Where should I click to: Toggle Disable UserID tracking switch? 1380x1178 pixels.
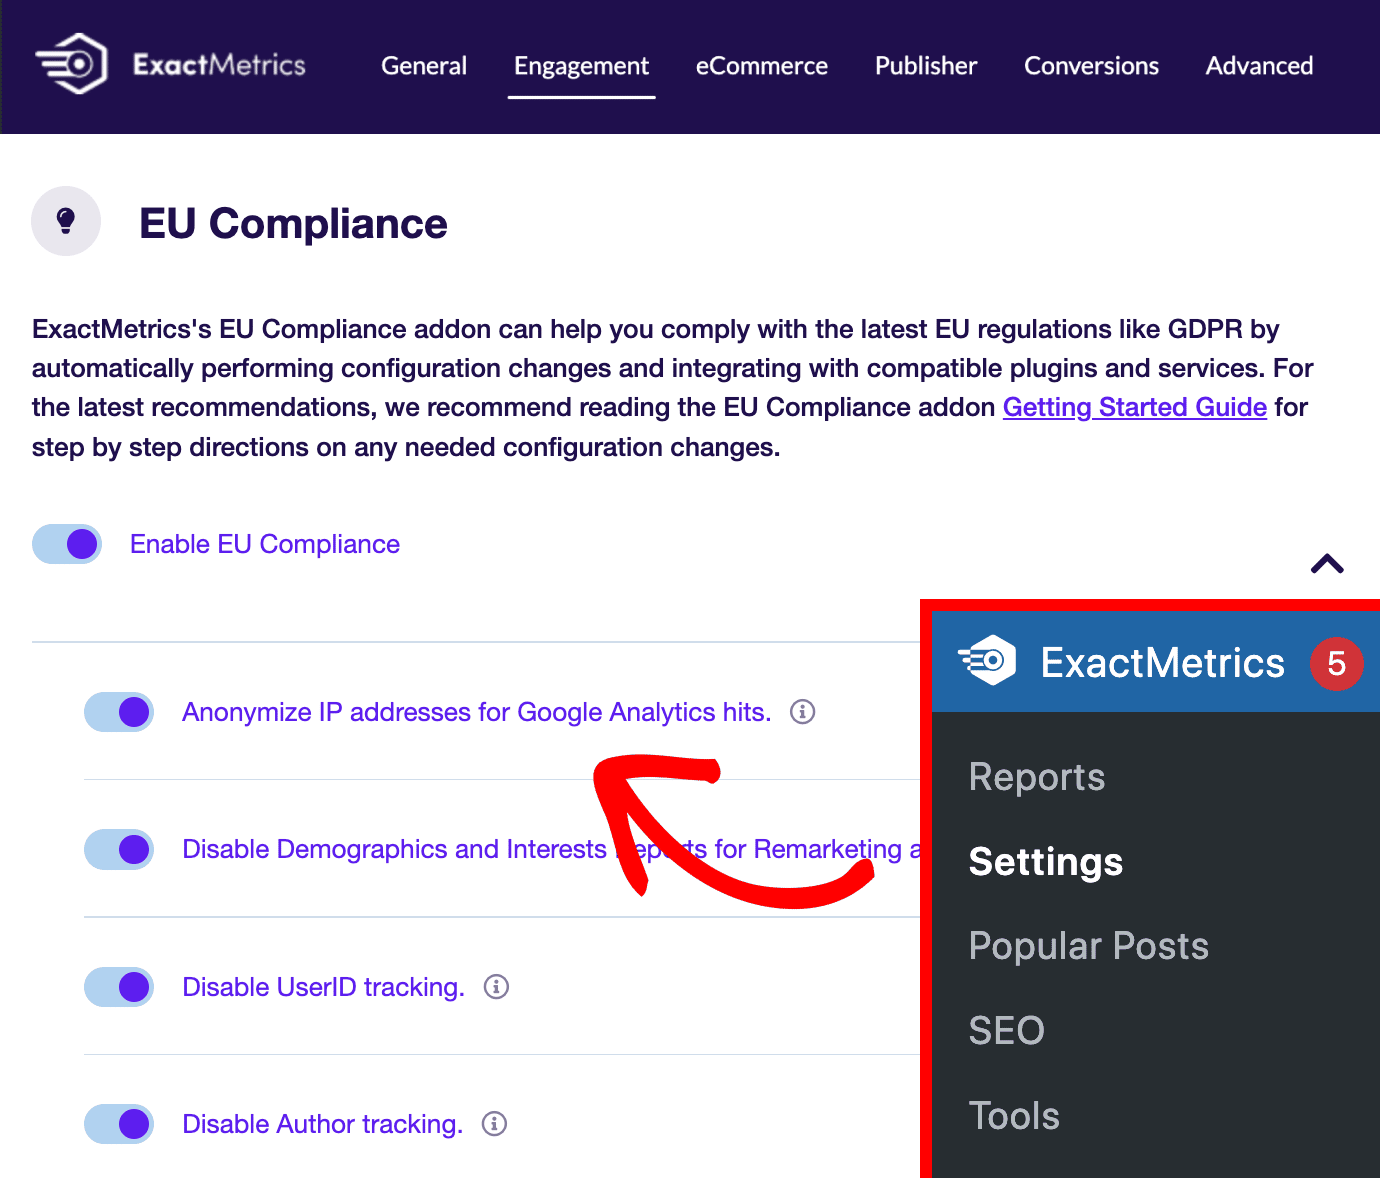[119, 987]
